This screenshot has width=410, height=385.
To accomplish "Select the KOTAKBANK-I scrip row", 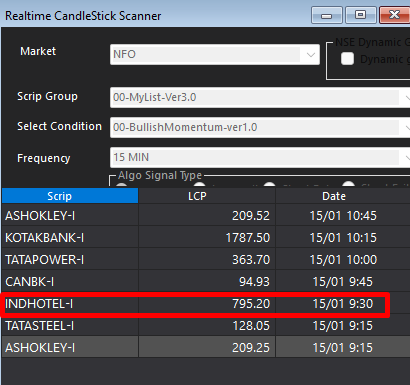I will pos(206,238).
